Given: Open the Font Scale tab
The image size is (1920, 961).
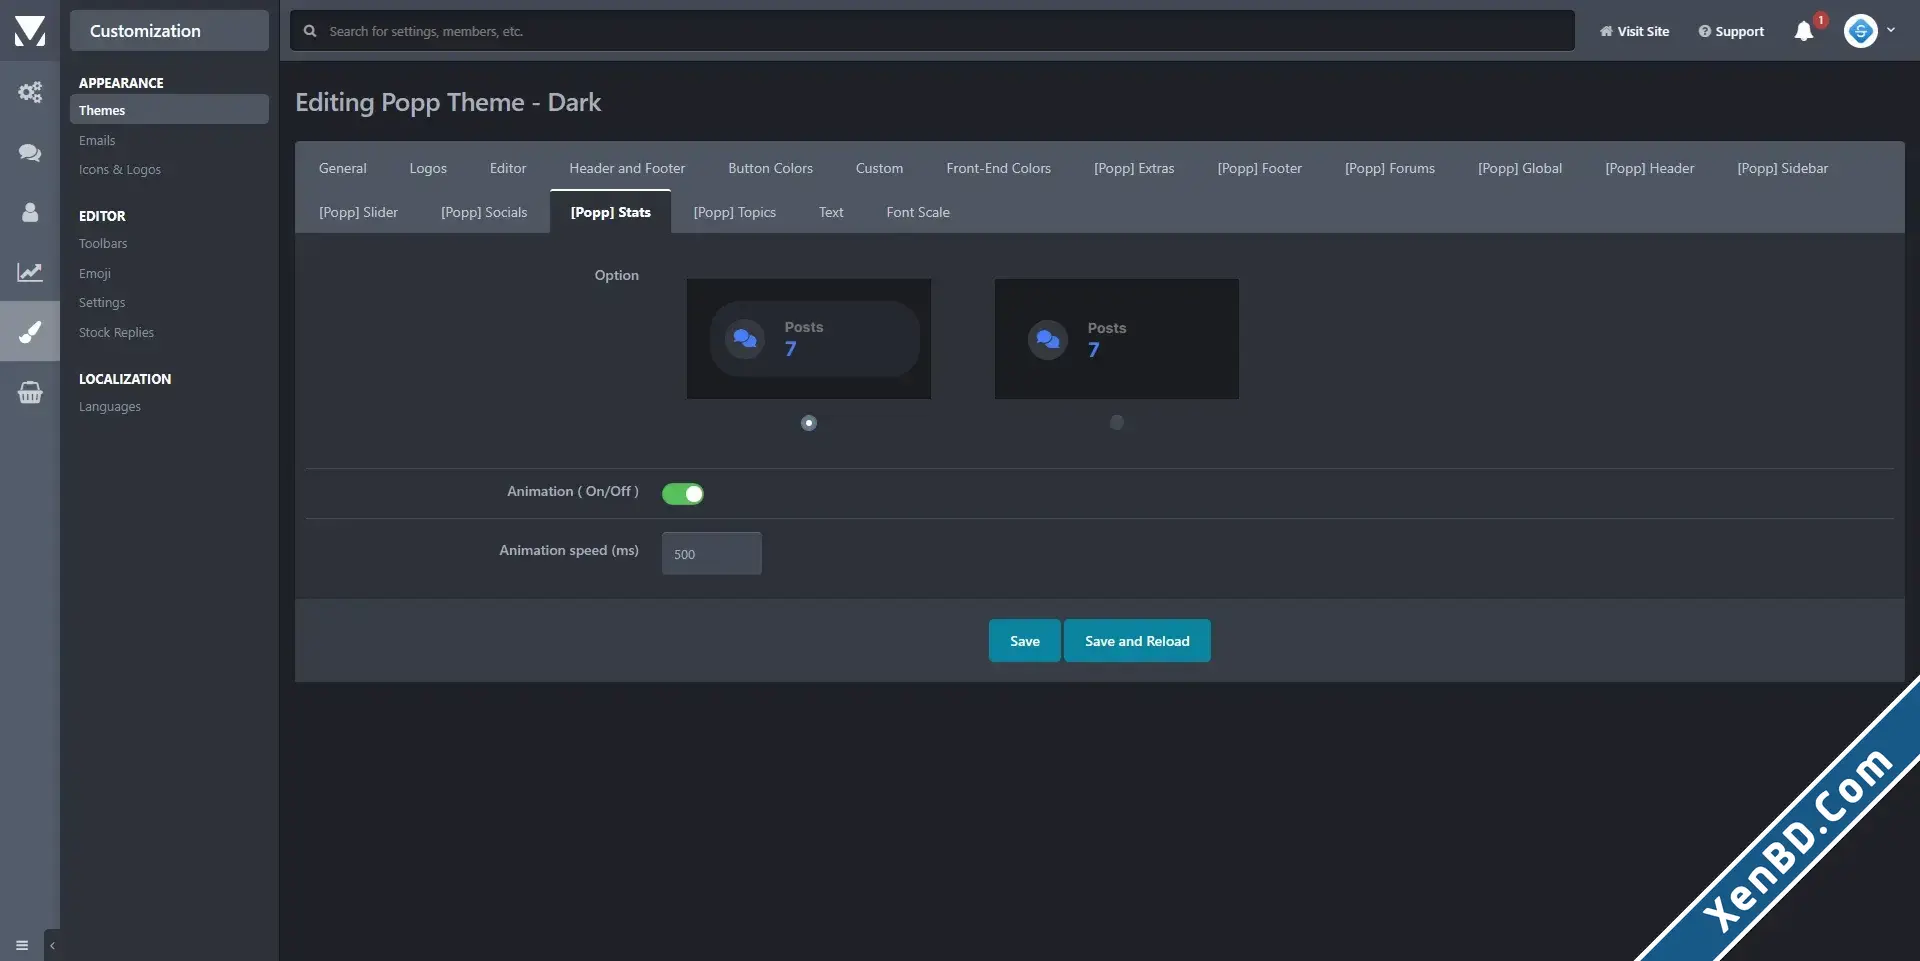Looking at the screenshot, I should coord(918,212).
